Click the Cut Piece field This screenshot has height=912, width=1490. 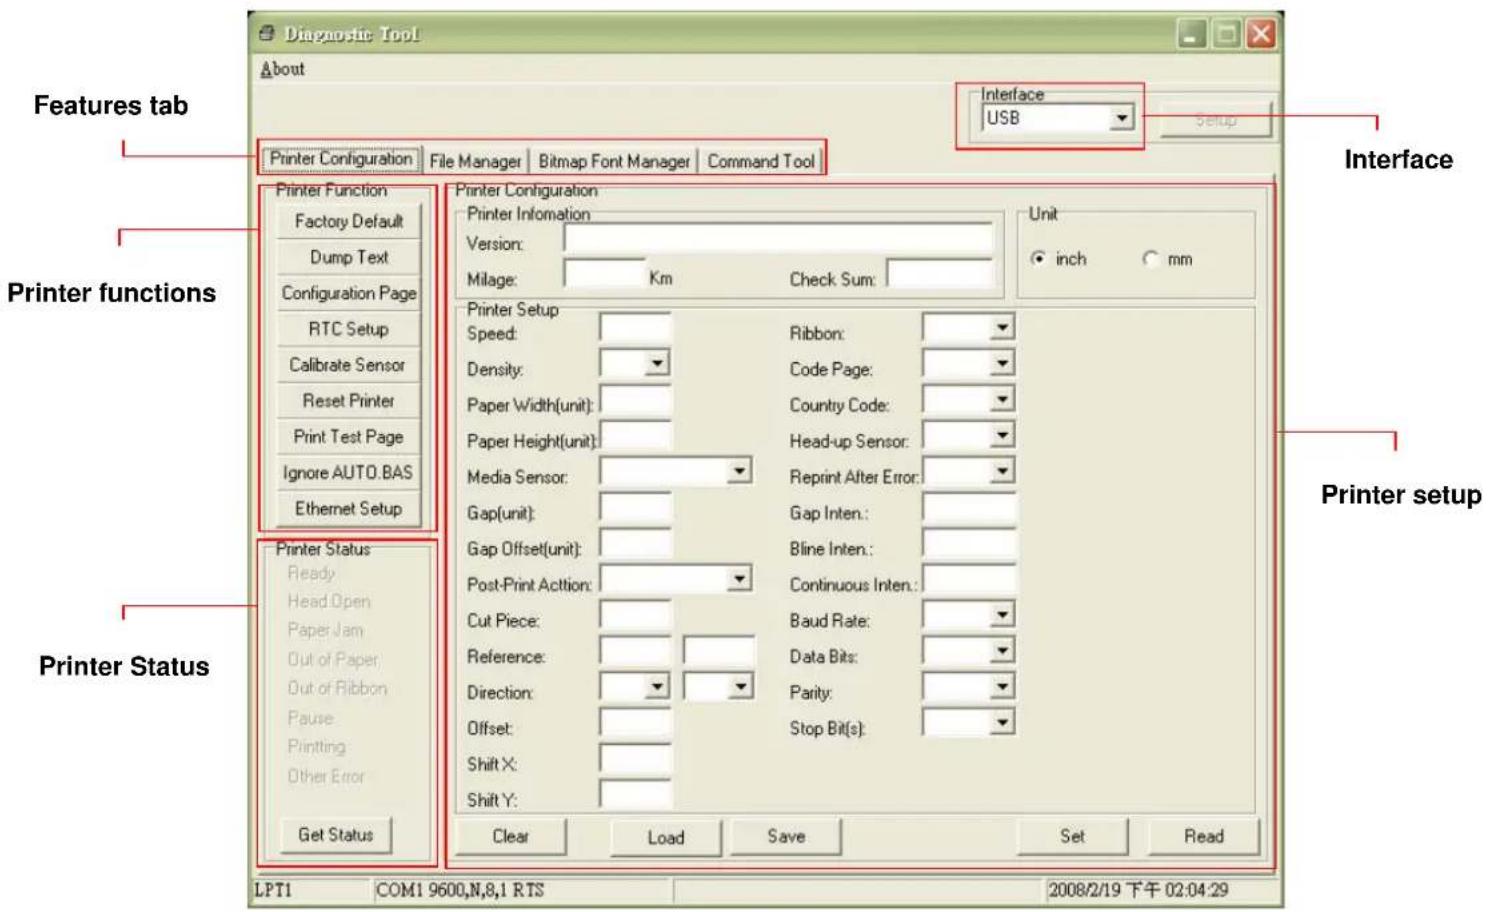[635, 616]
